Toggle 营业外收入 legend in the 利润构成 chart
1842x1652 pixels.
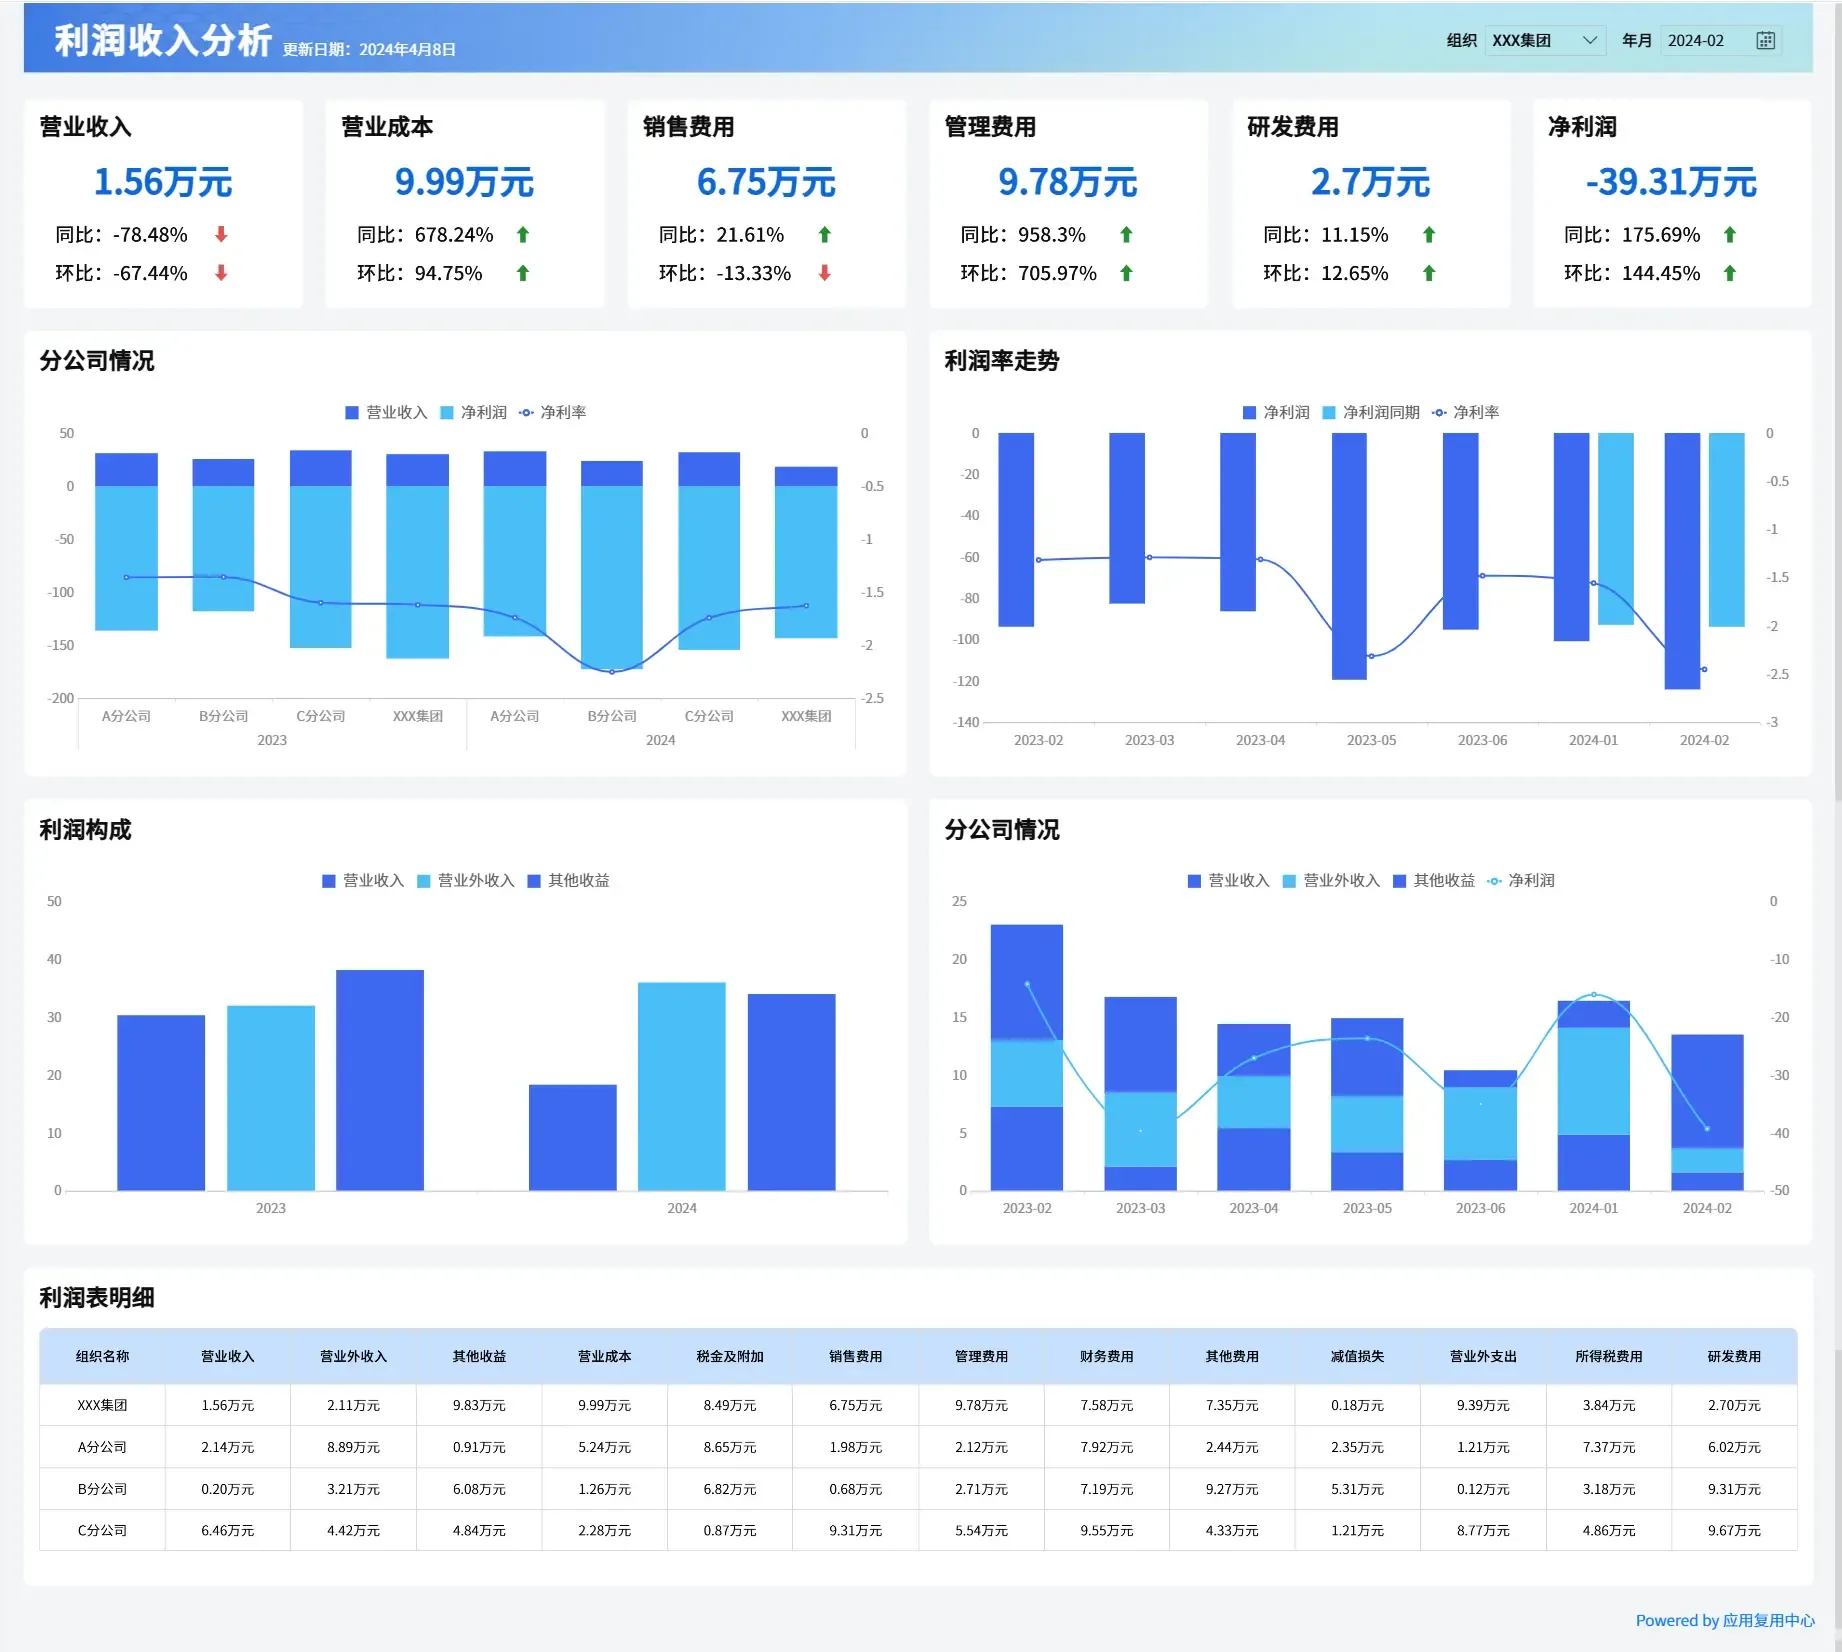tap(465, 880)
